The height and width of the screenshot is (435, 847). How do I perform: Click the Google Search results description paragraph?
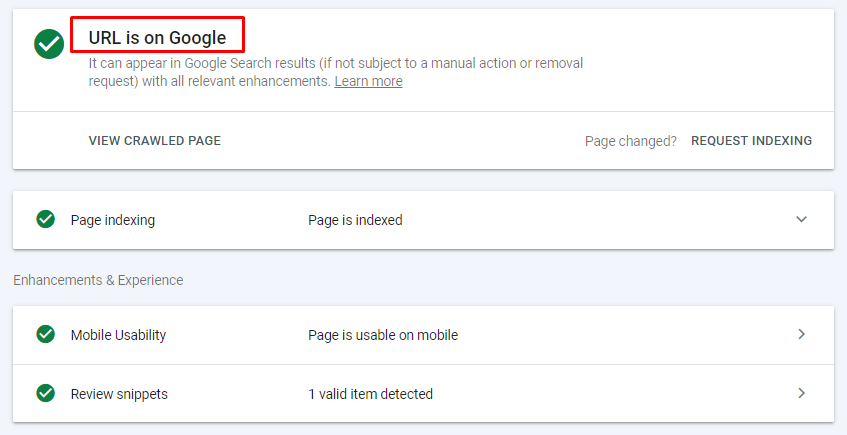coord(335,72)
